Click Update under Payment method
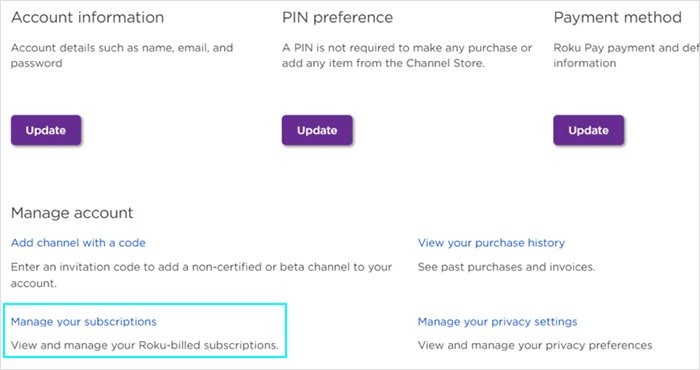This screenshot has height=370, width=700. (x=588, y=130)
